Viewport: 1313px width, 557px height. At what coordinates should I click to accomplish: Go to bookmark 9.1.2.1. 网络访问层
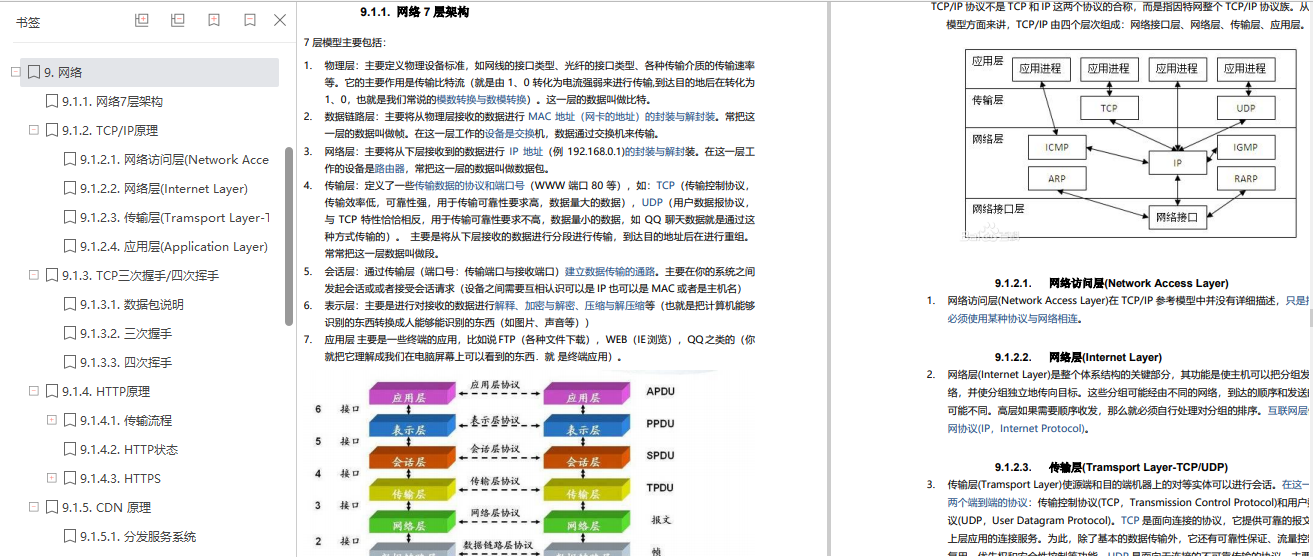[175, 159]
